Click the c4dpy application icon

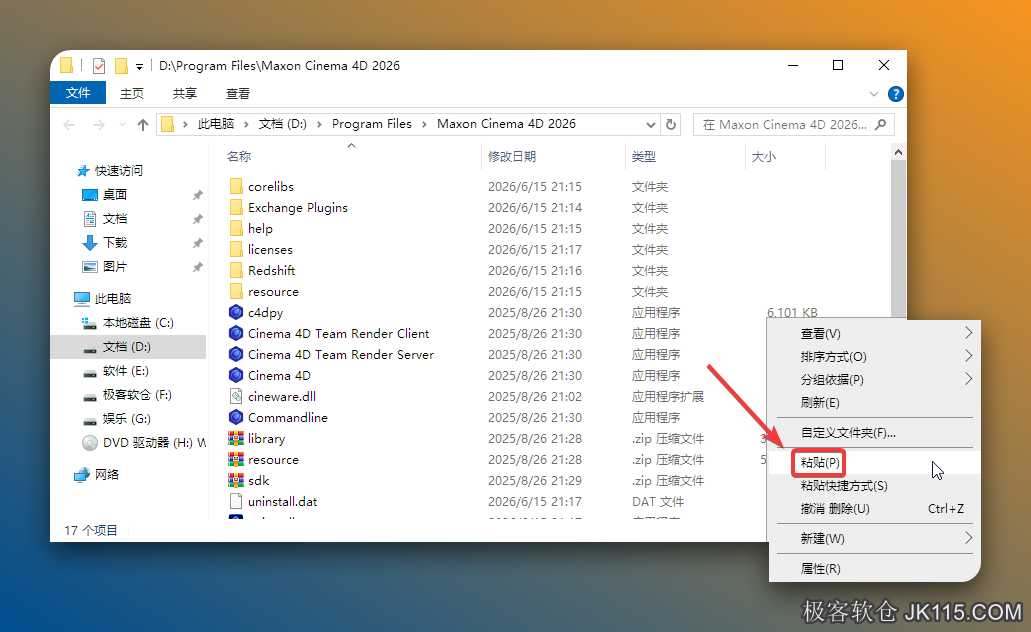pyautogui.click(x=236, y=312)
